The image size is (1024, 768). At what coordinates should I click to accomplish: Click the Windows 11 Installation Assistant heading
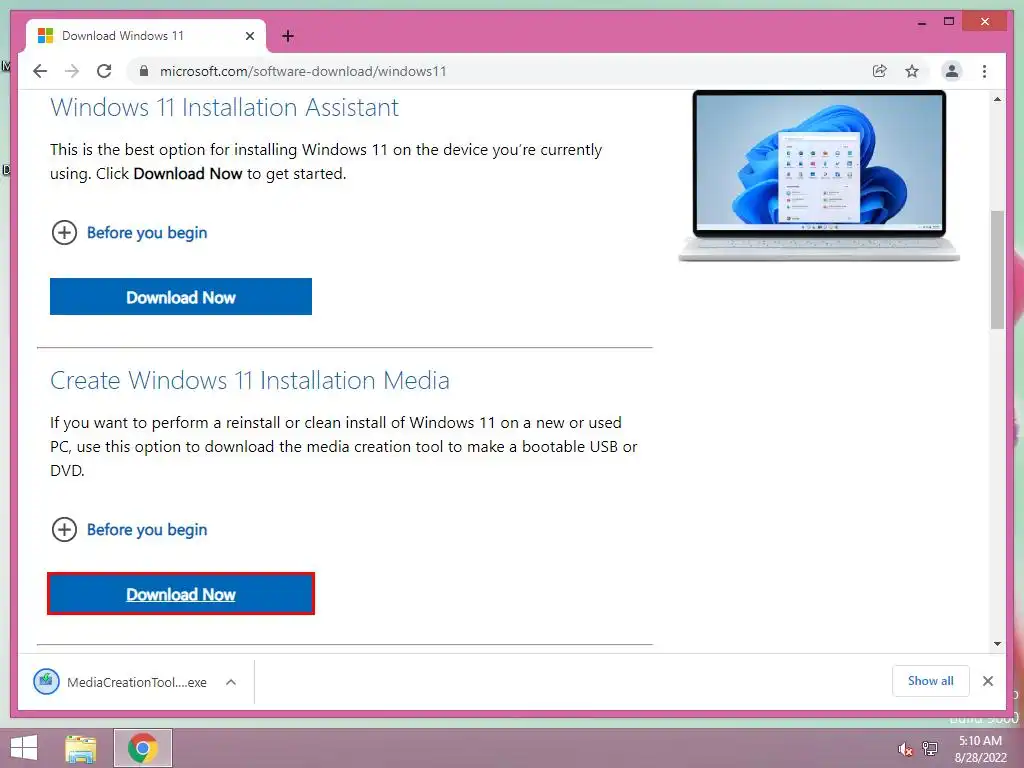coord(224,108)
